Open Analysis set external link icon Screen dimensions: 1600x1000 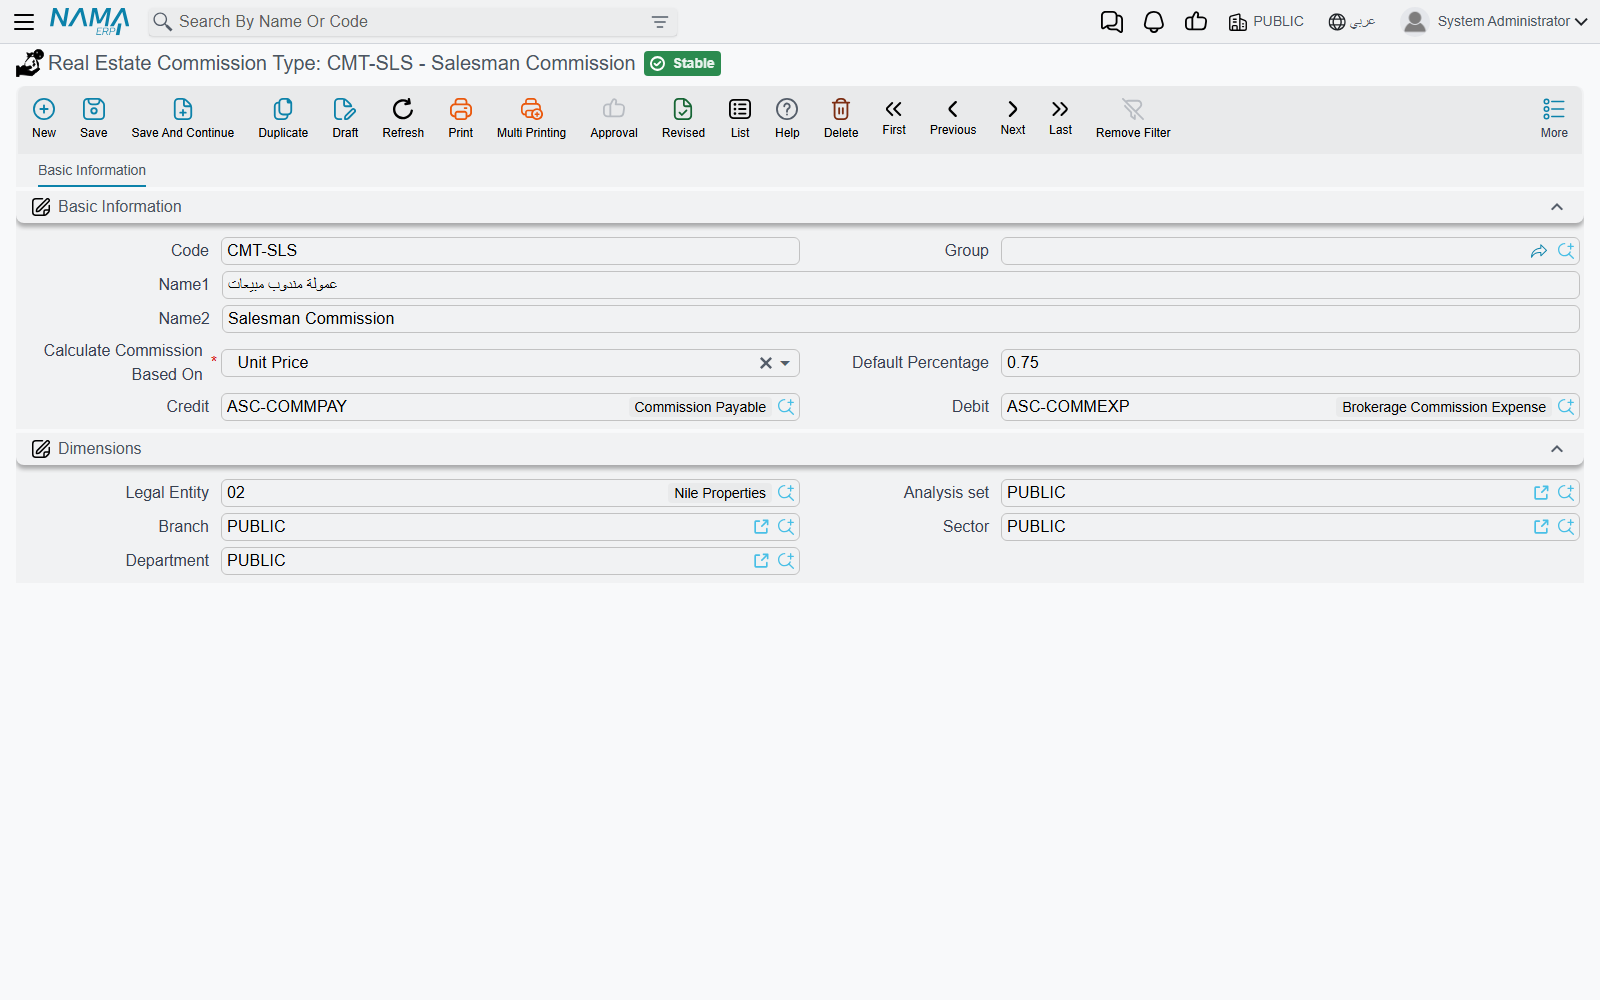click(1541, 493)
